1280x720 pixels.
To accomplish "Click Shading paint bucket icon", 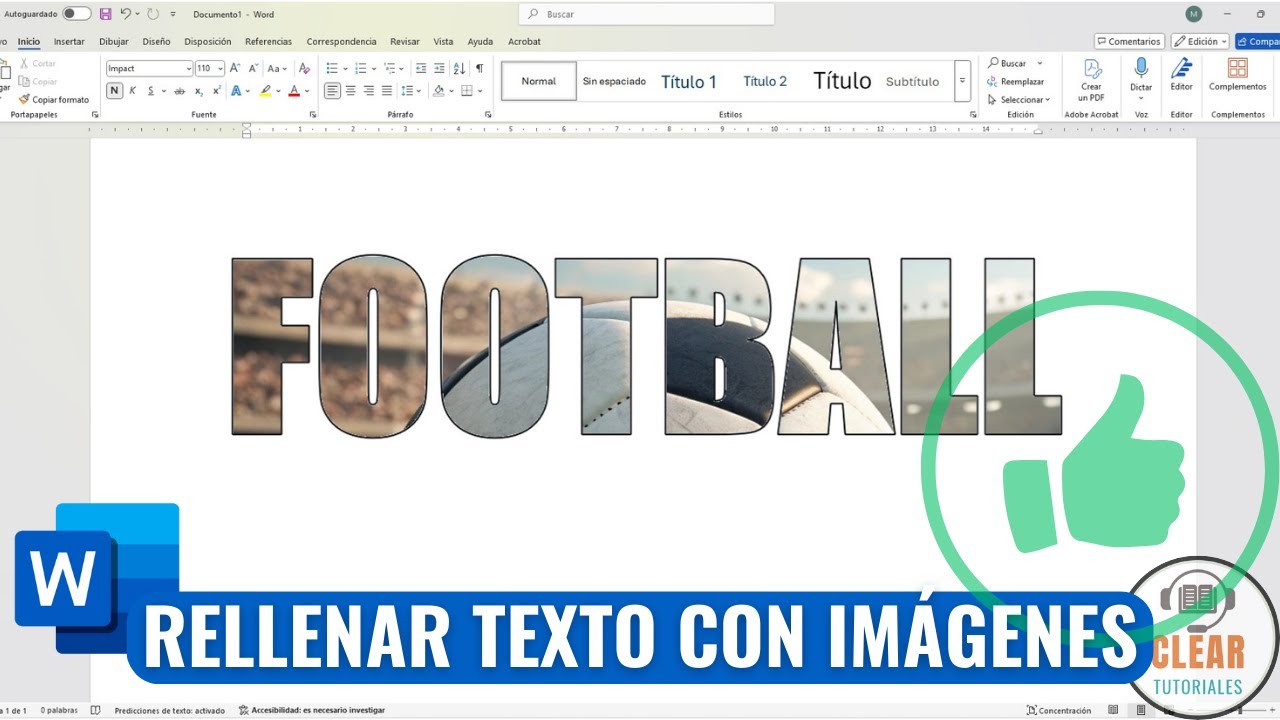I will pos(438,91).
